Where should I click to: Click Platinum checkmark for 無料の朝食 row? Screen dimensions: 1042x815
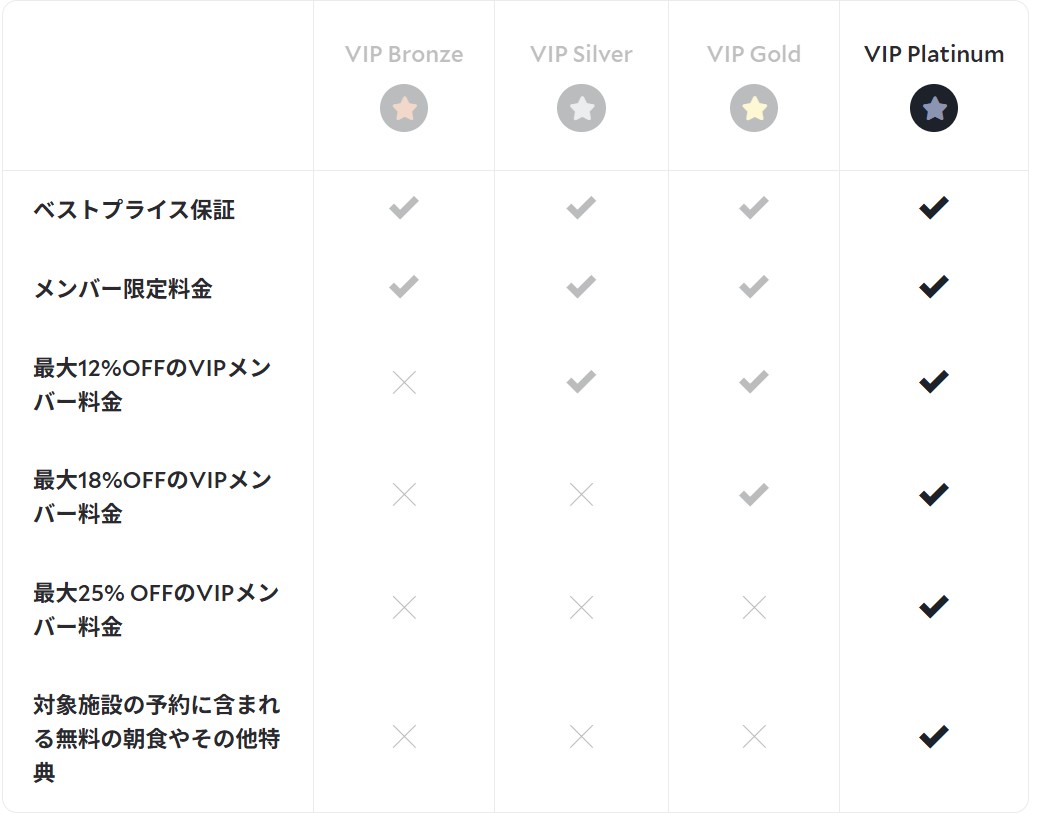934,737
